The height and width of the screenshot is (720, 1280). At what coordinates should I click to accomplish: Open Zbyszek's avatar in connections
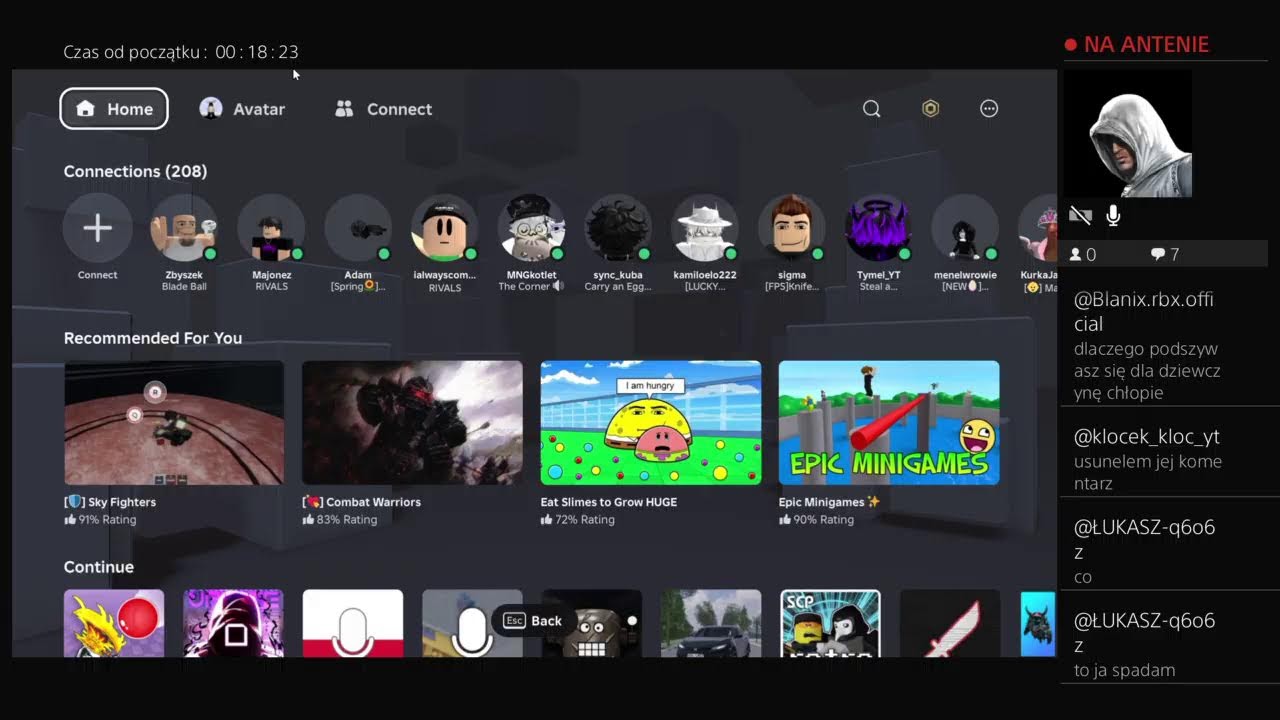click(x=184, y=228)
